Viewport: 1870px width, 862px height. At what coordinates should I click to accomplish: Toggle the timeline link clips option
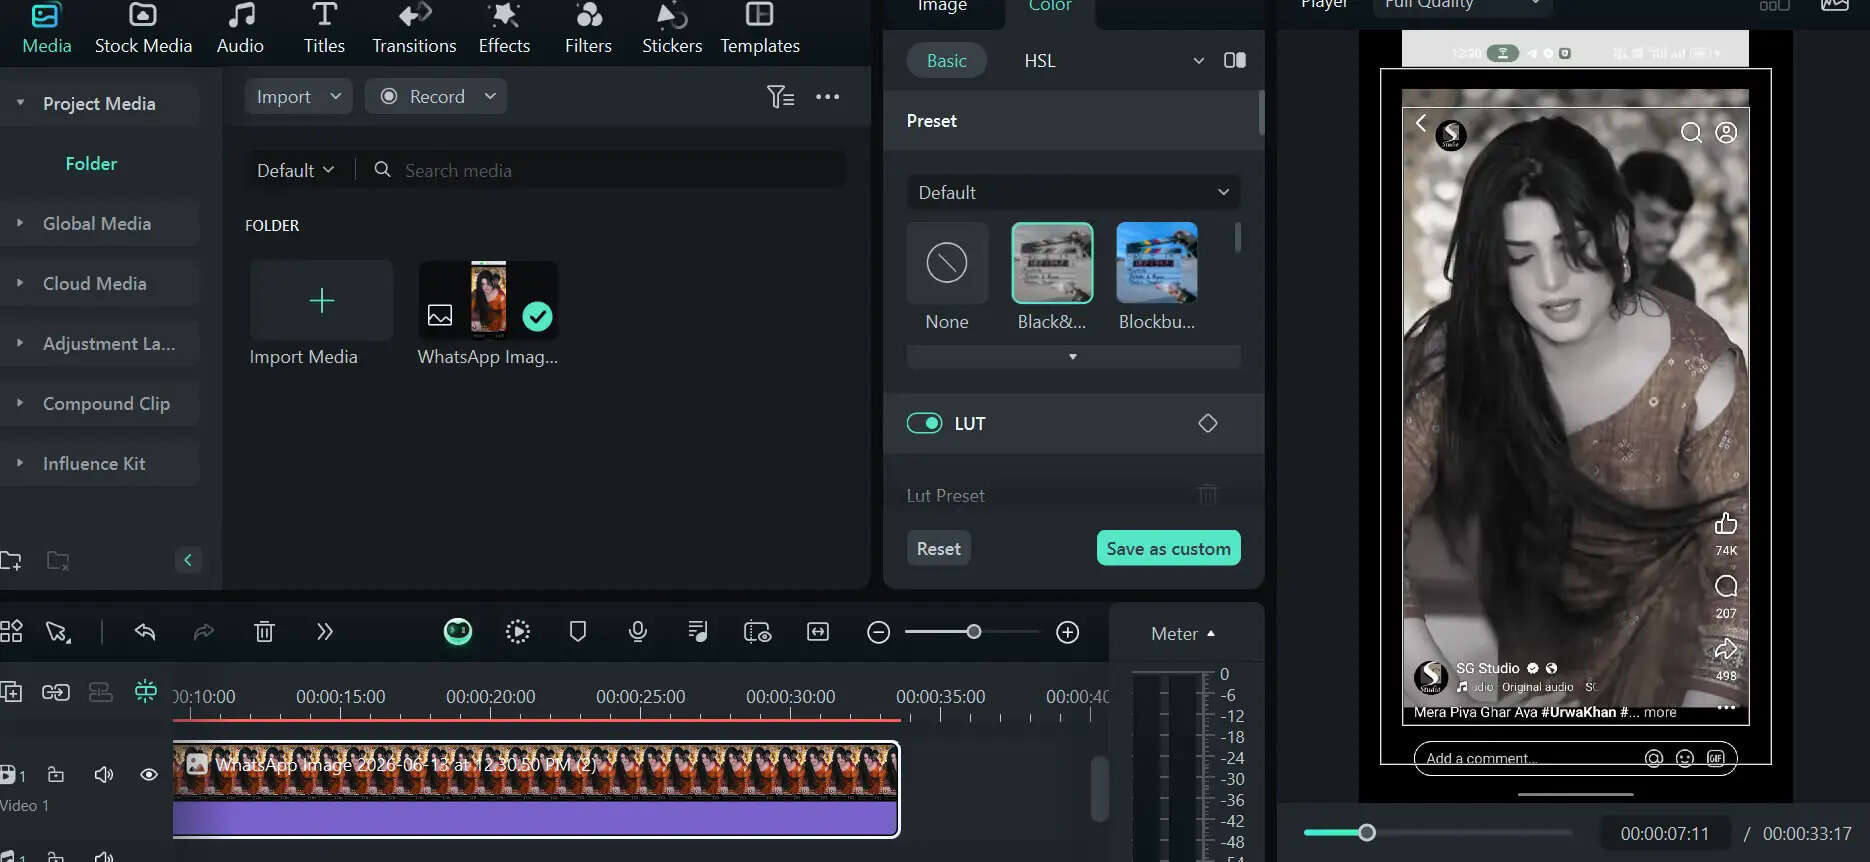pyautogui.click(x=56, y=692)
